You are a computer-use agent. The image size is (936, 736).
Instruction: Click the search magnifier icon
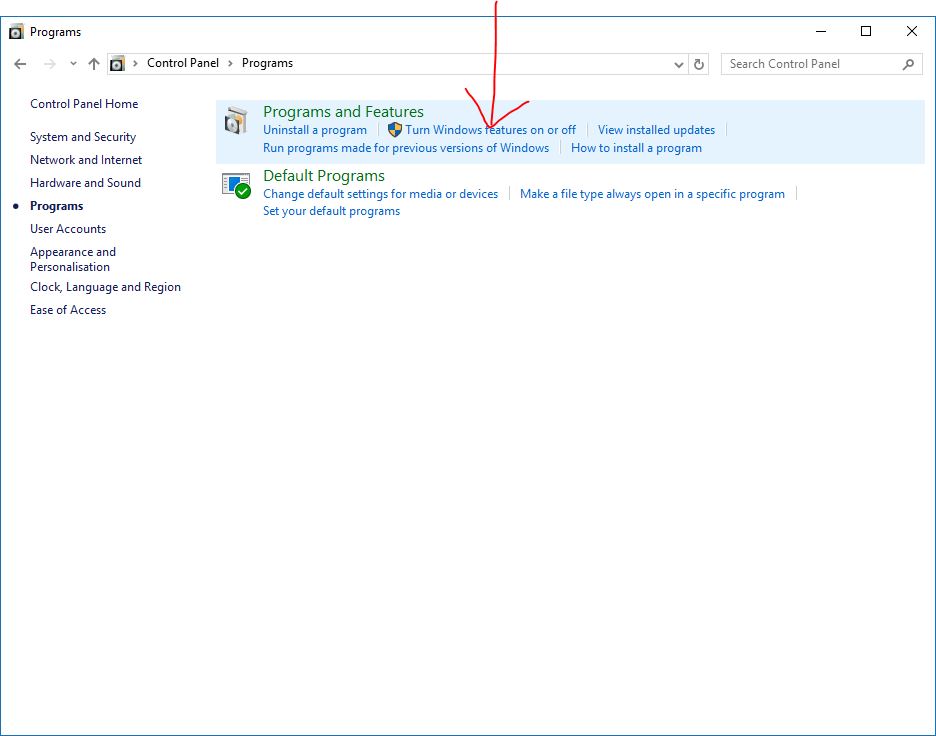[907, 63]
